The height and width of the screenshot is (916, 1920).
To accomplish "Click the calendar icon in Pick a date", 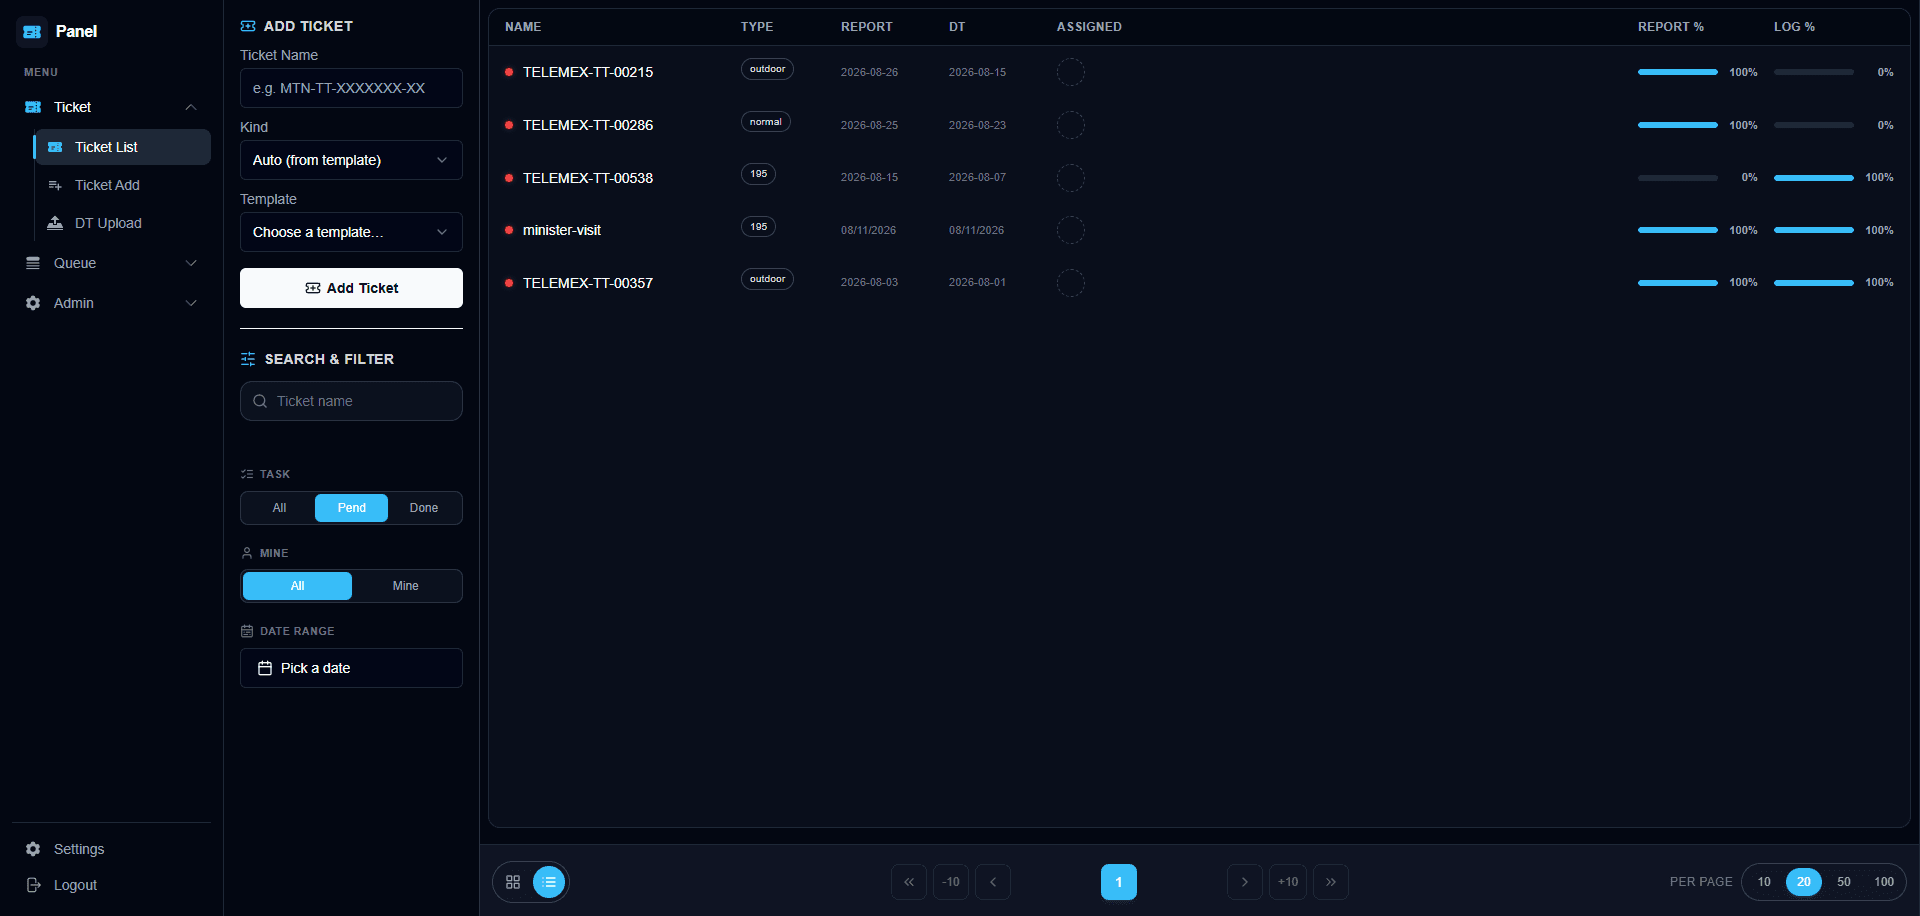I will coord(265,668).
